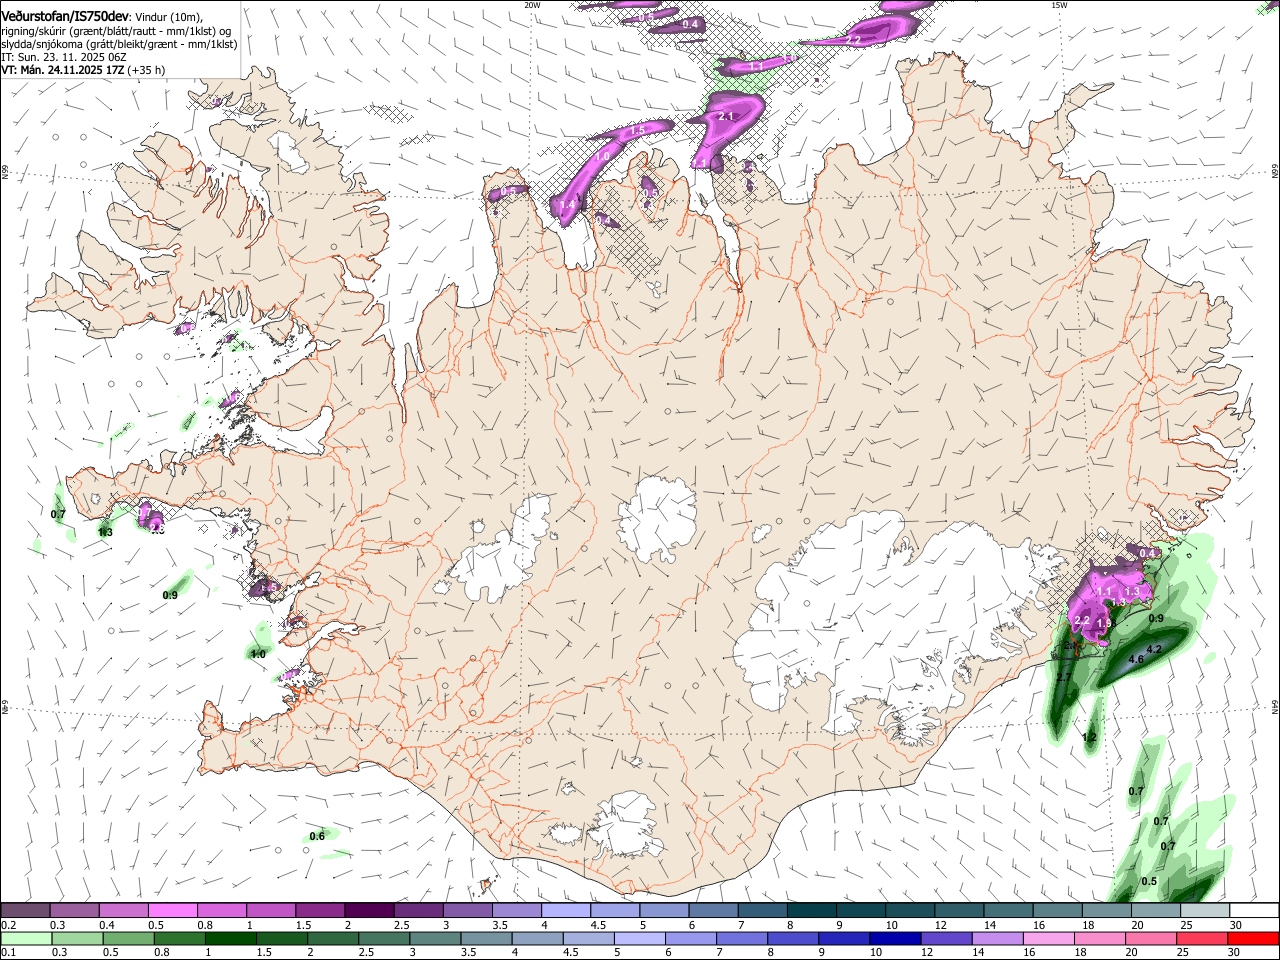This screenshot has width=1280, height=960.
Task: Click the 20W longitude label
Action: [x=532, y=4]
